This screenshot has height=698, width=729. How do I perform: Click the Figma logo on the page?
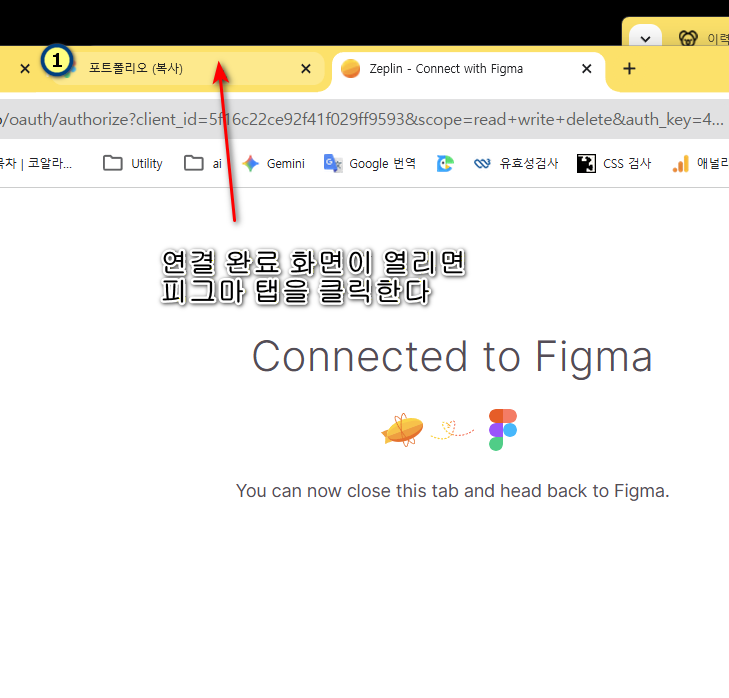pyautogui.click(x=503, y=429)
